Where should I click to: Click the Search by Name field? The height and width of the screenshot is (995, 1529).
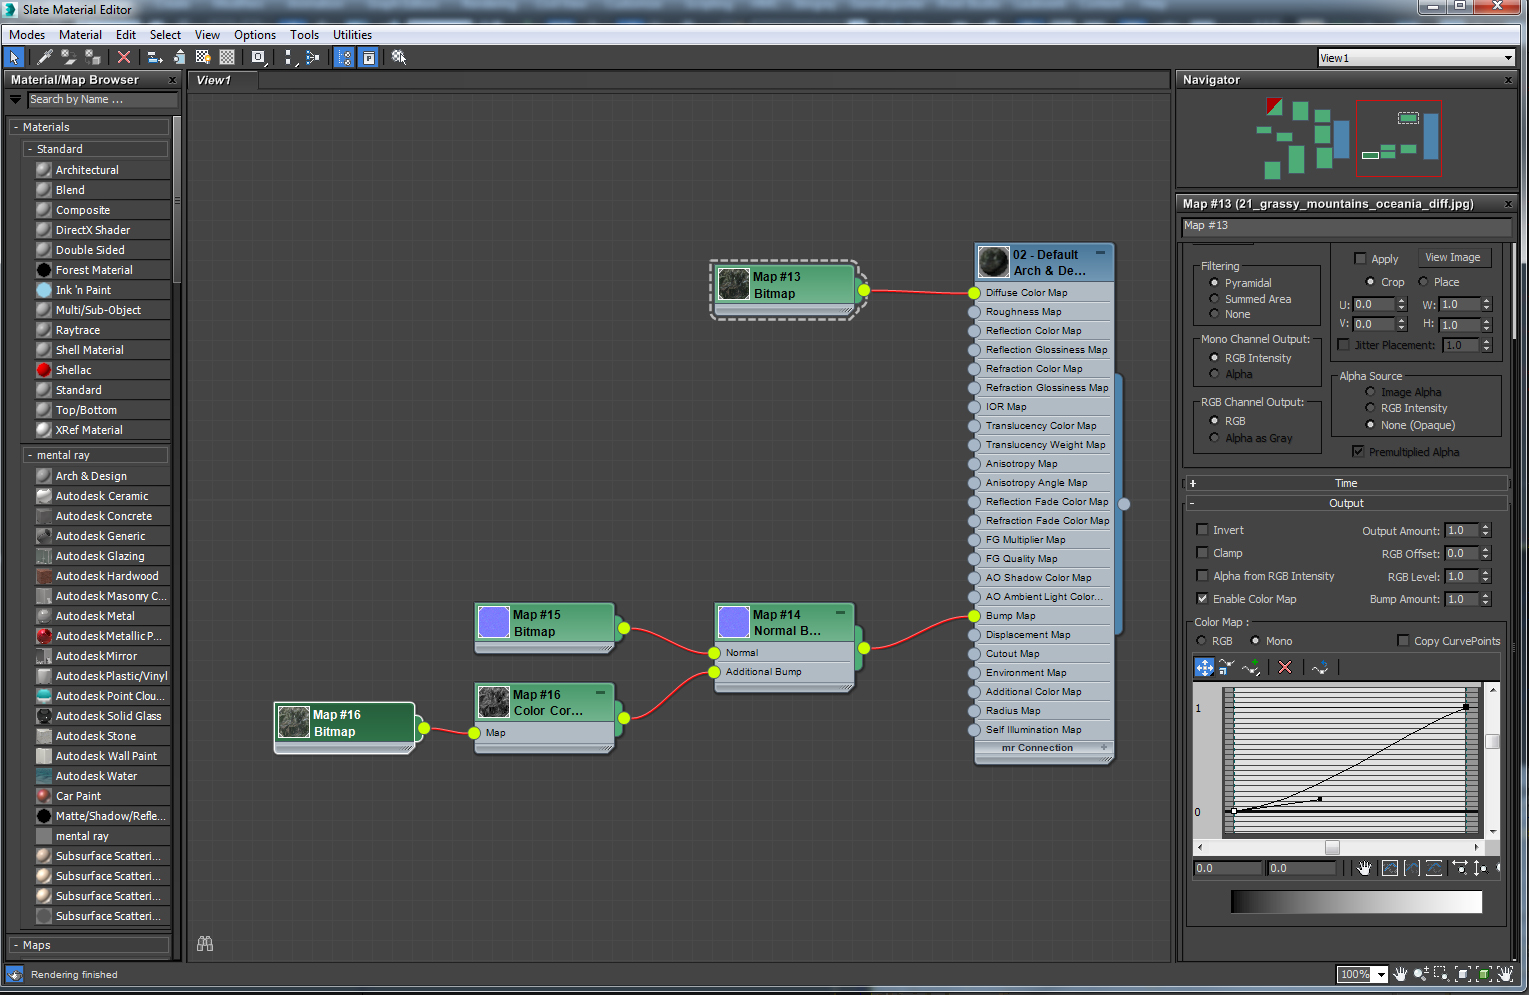[101, 100]
